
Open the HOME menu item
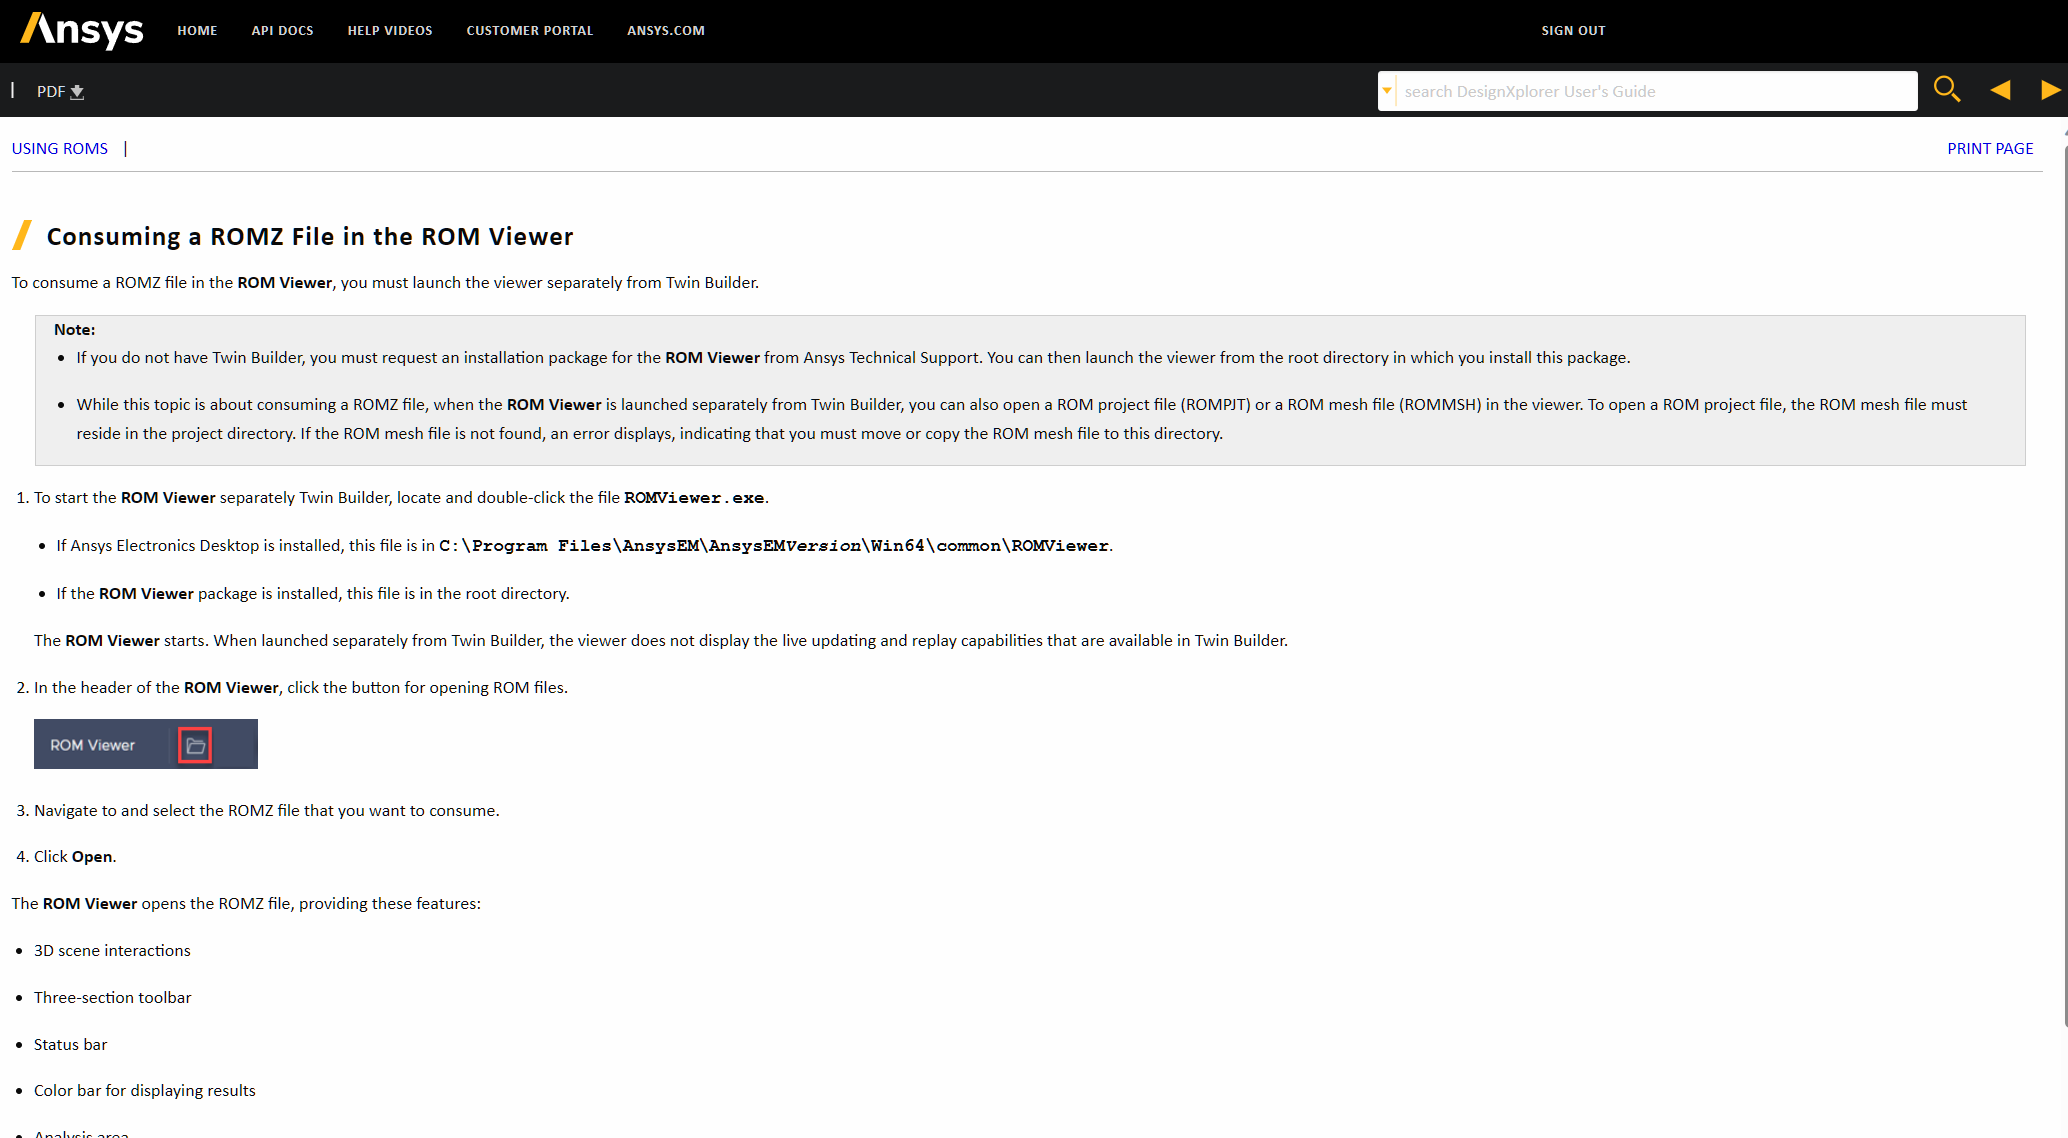tap(197, 31)
